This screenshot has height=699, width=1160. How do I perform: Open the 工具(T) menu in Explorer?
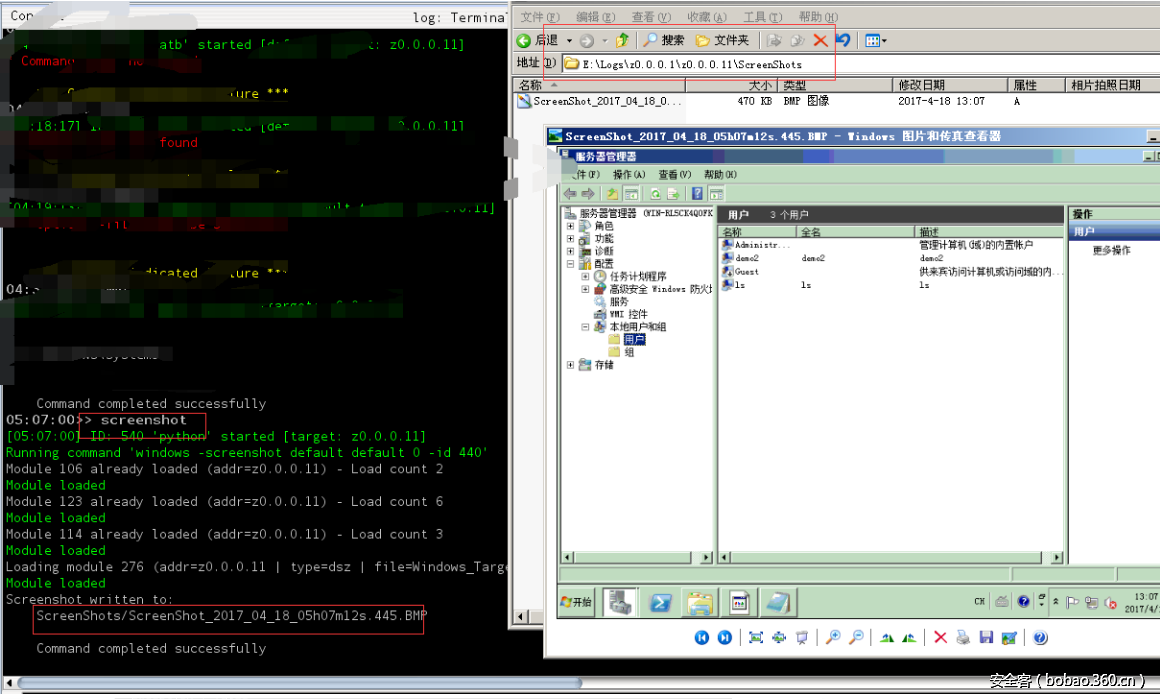click(761, 17)
